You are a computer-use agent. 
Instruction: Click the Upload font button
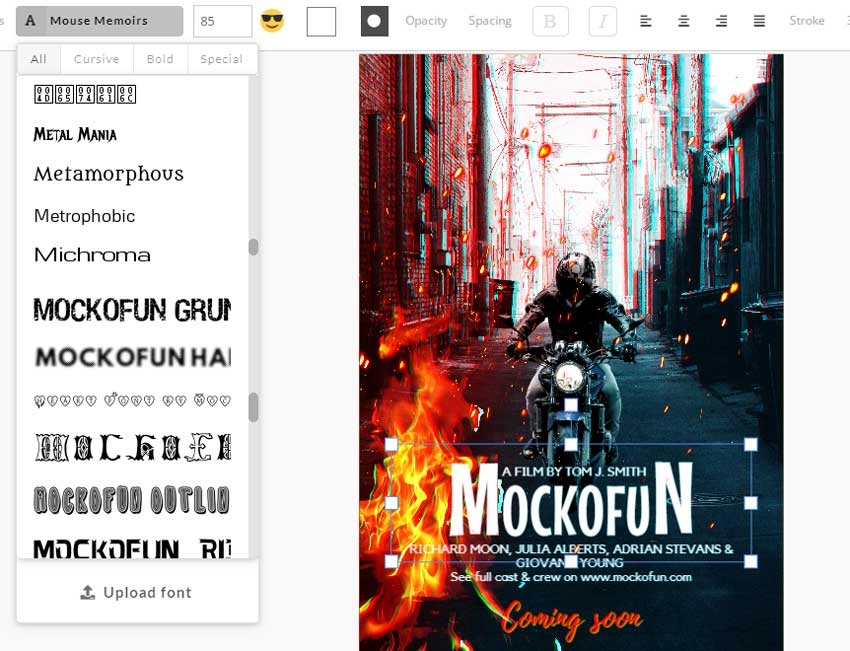[137, 592]
